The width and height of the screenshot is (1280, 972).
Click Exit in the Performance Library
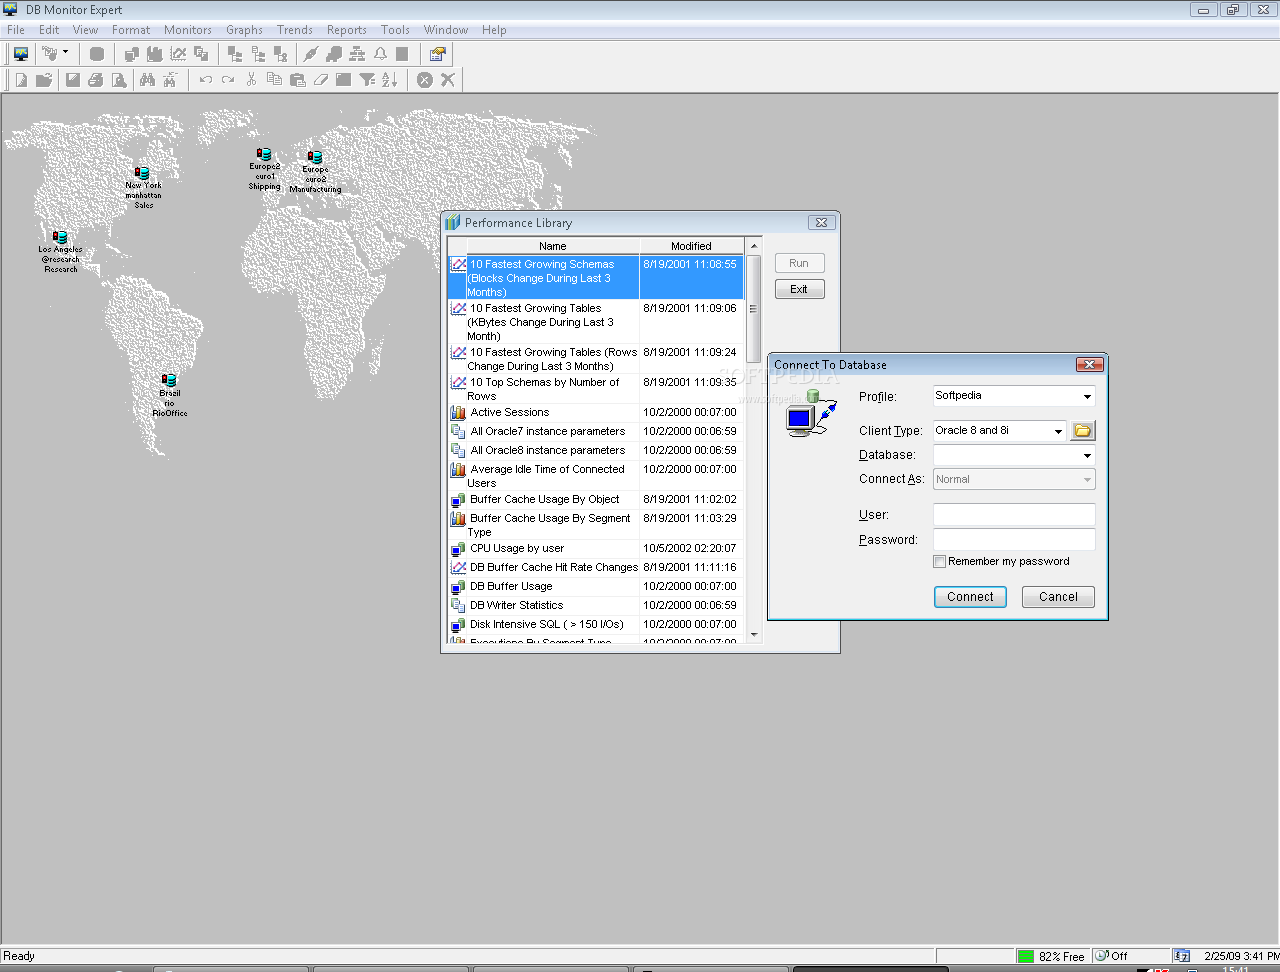click(x=799, y=289)
